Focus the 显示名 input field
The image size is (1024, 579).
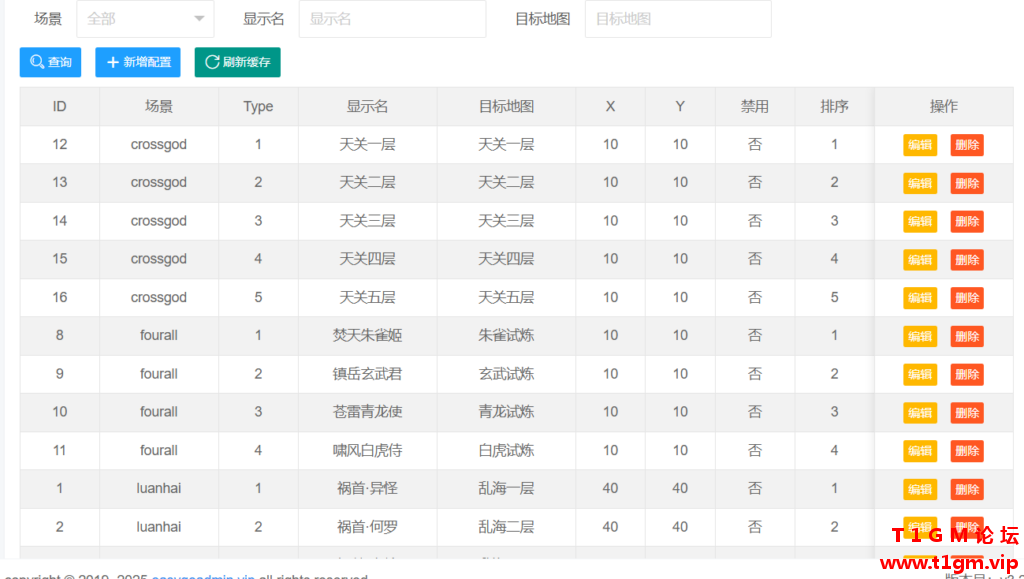click(x=392, y=19)
